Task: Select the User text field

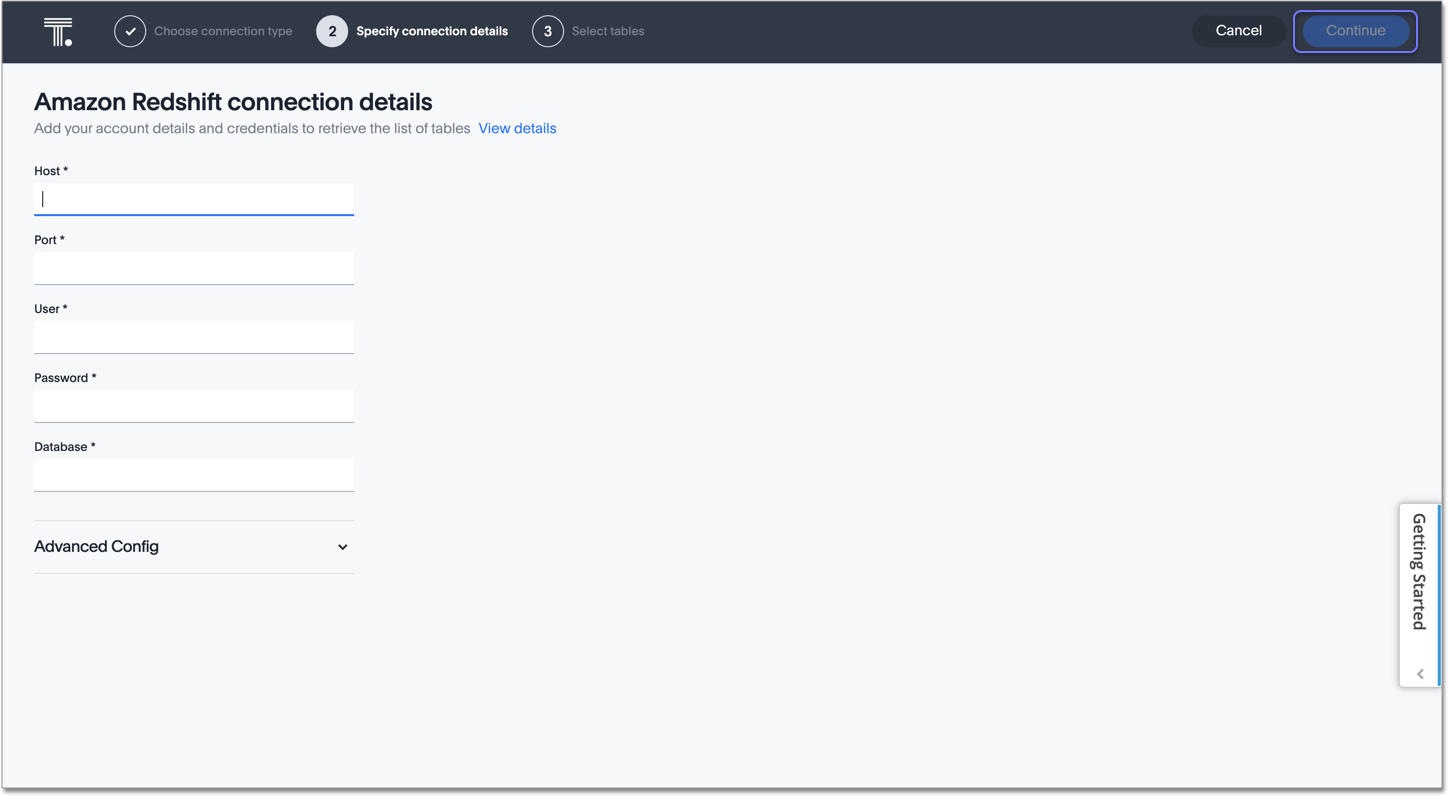Action: coord(194,337)
